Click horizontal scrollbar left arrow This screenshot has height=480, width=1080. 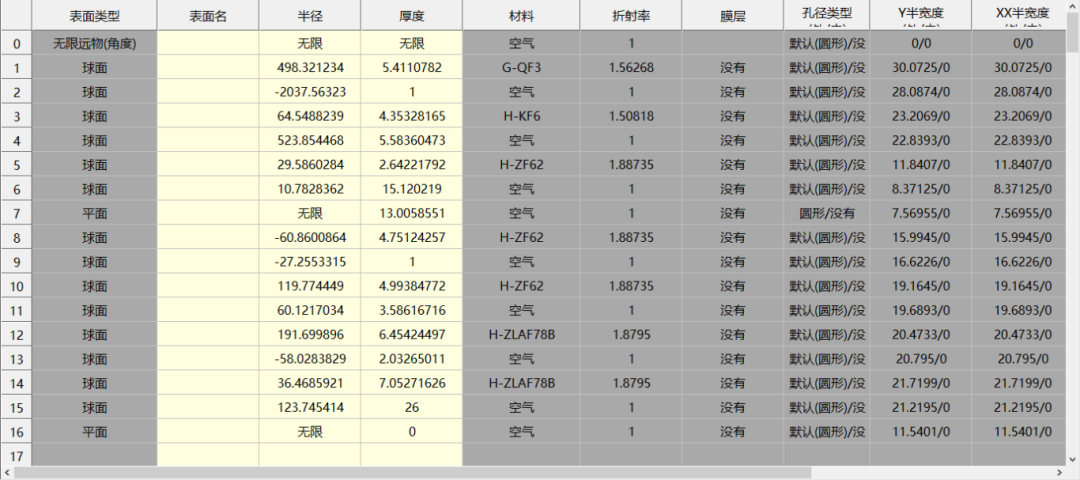(x=6, y=473)
